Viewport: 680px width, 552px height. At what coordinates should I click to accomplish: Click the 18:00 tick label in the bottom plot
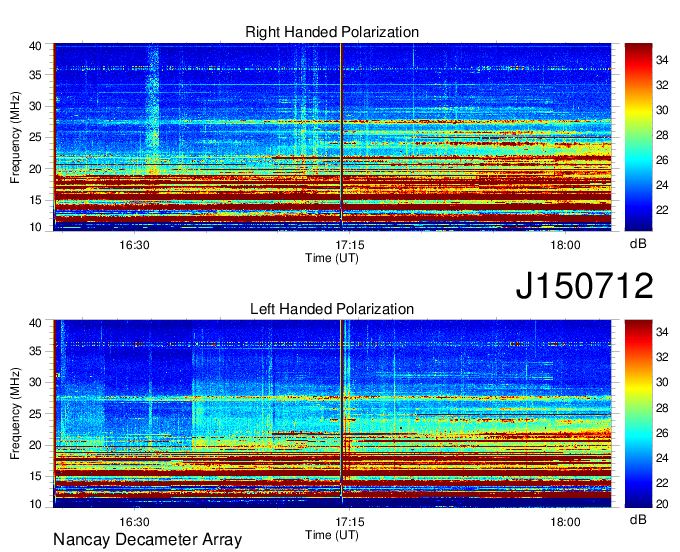click(x=565, y=522)
